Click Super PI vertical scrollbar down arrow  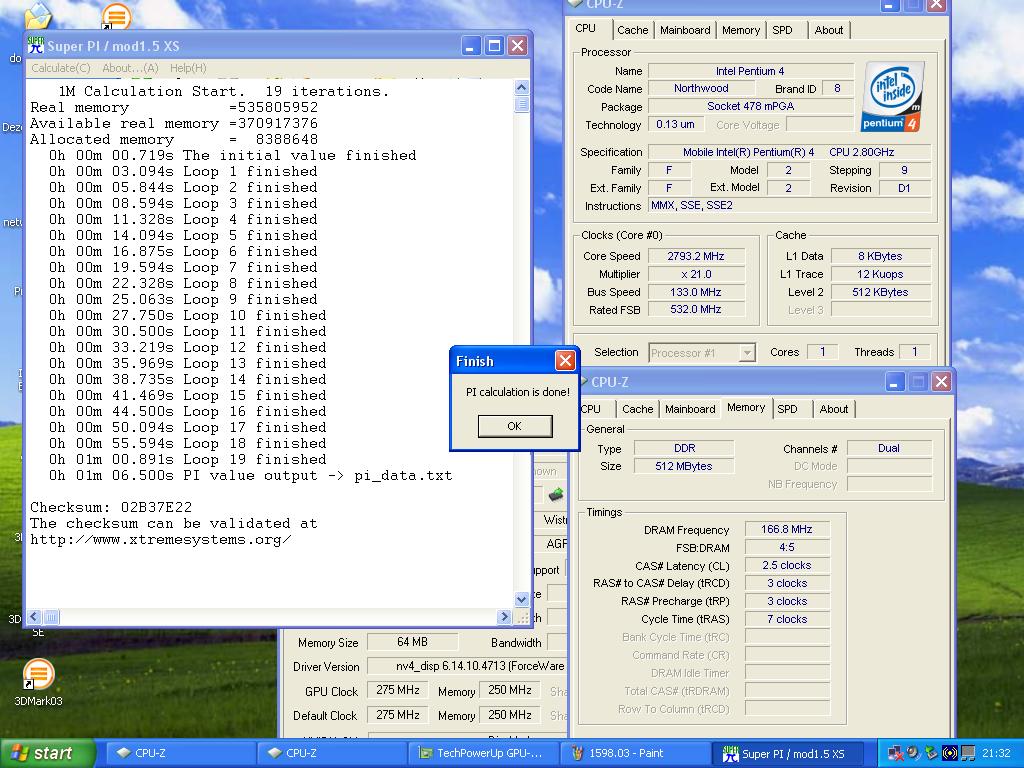[521, 599]
